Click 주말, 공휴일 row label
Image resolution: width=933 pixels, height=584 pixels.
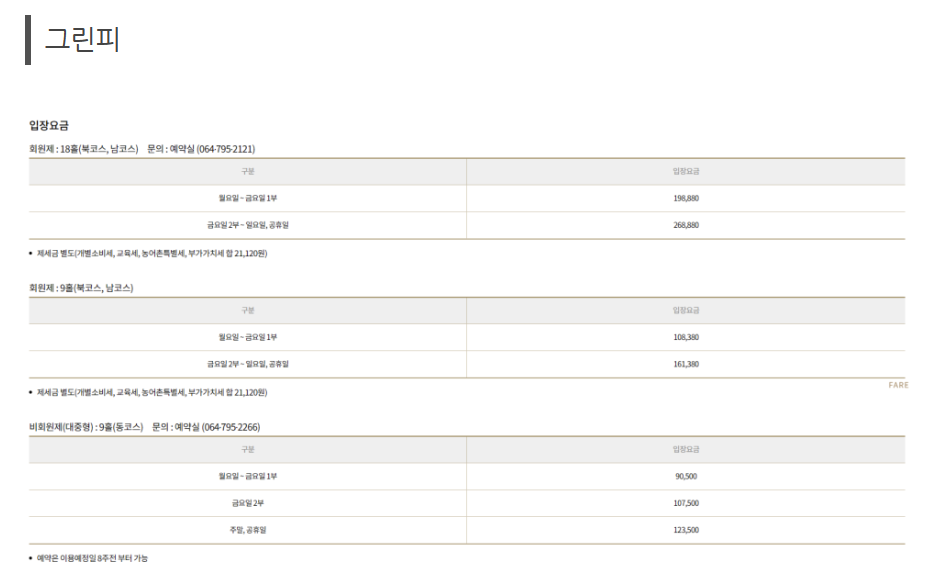tap(248, 530)
